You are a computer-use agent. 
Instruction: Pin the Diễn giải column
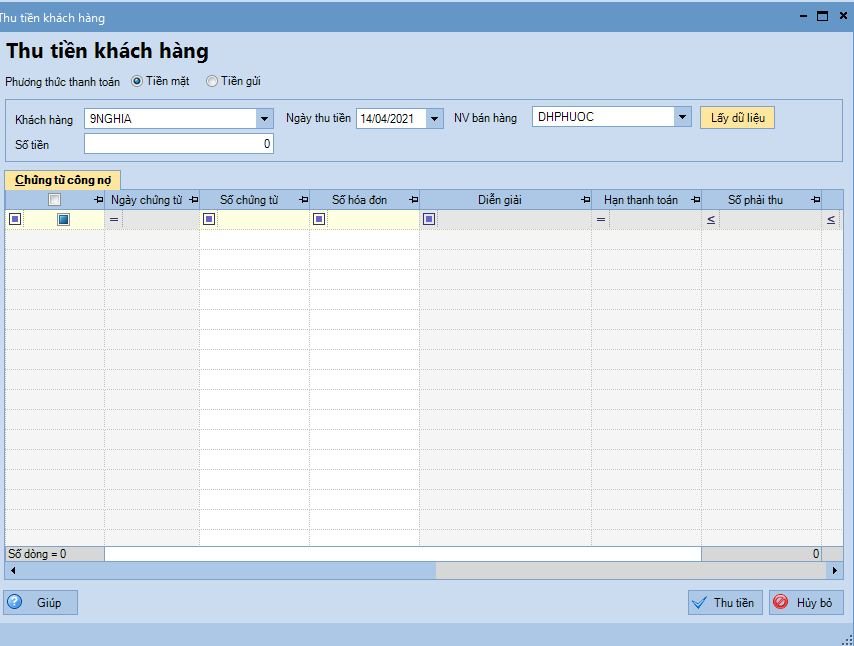(585, 200)
